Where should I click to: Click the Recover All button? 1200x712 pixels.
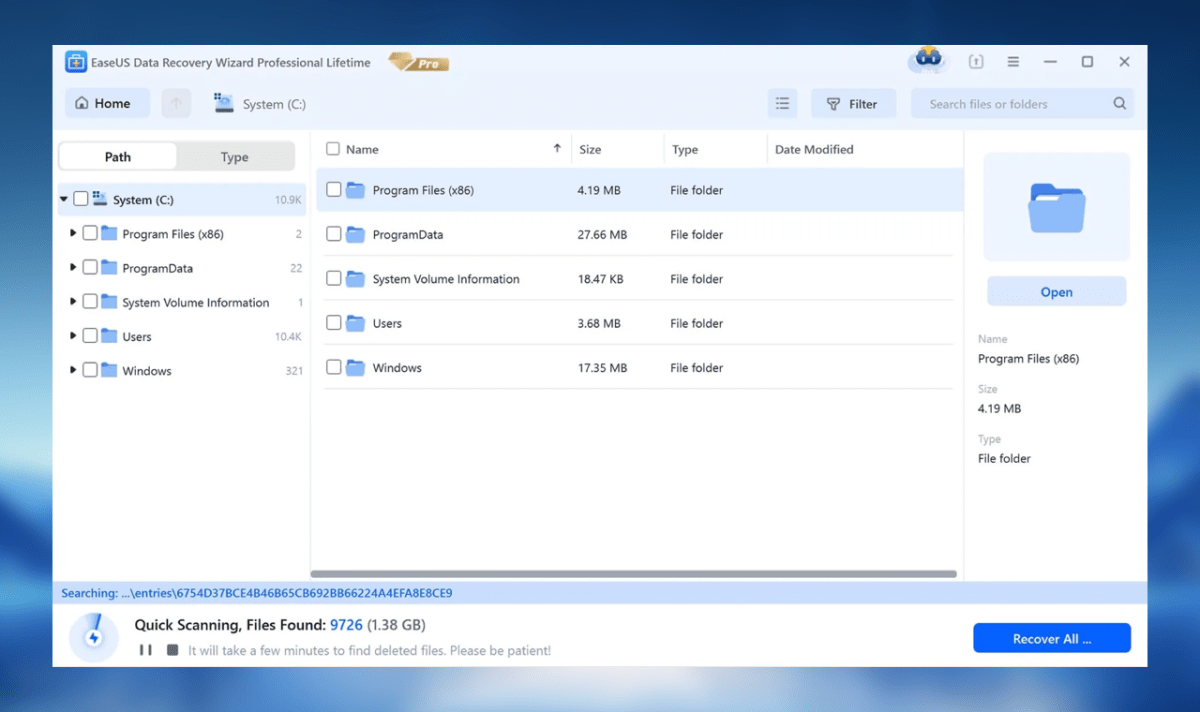(x=1052, y=638)
